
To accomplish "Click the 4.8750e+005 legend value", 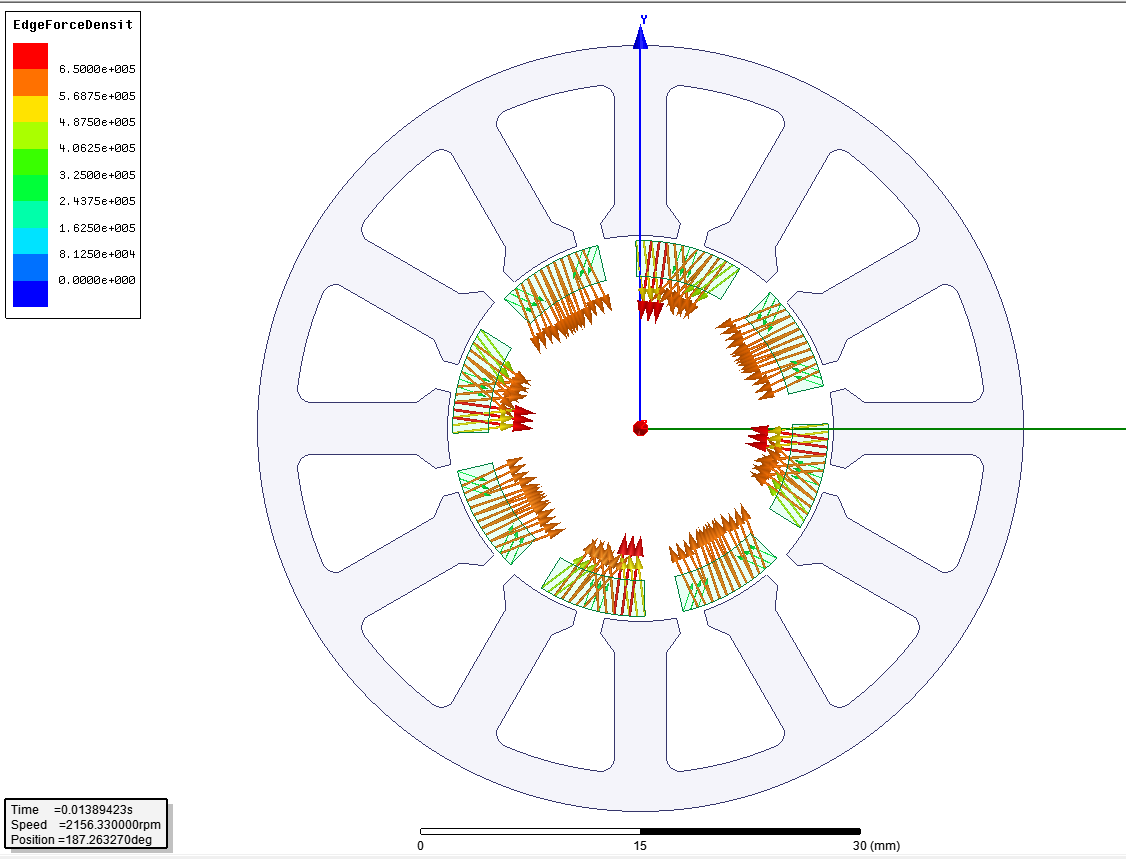I will click(x=97, y=122).
